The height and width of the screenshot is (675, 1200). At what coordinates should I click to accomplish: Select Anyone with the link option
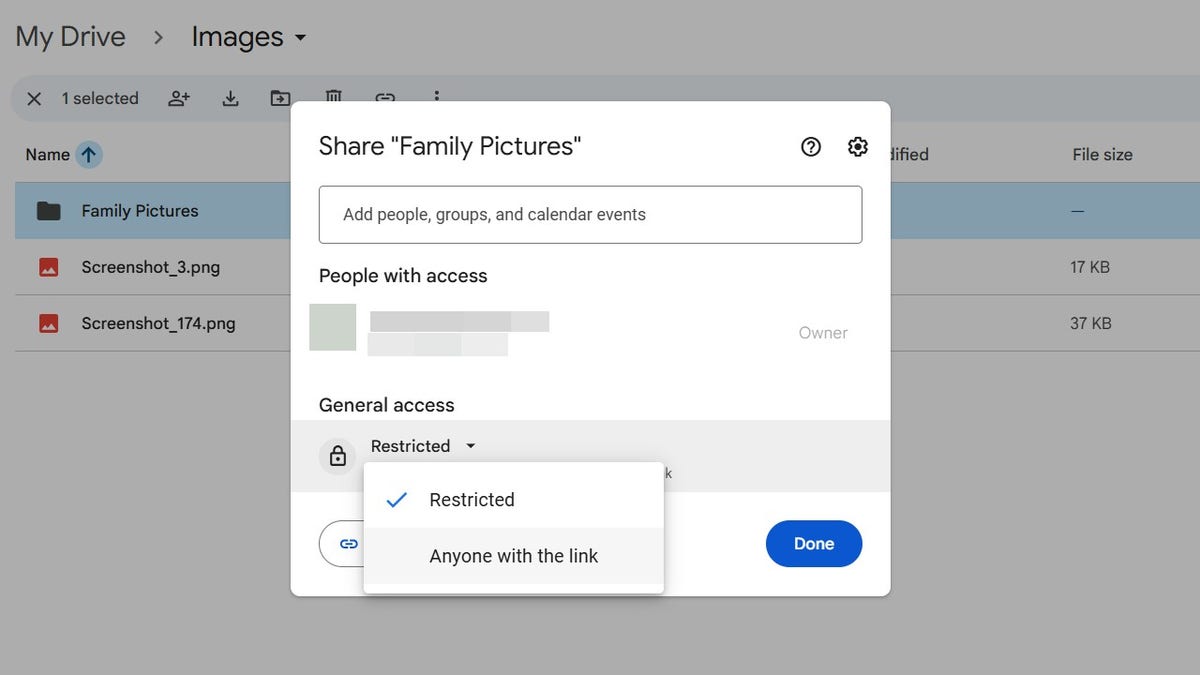pos(513,555)
